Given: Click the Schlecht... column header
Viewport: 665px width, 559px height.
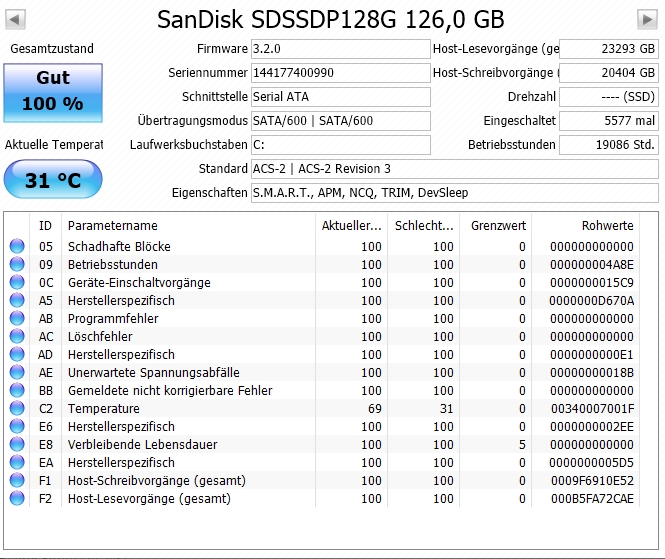Looking at the screenshot, I should [x=423, y=226].
